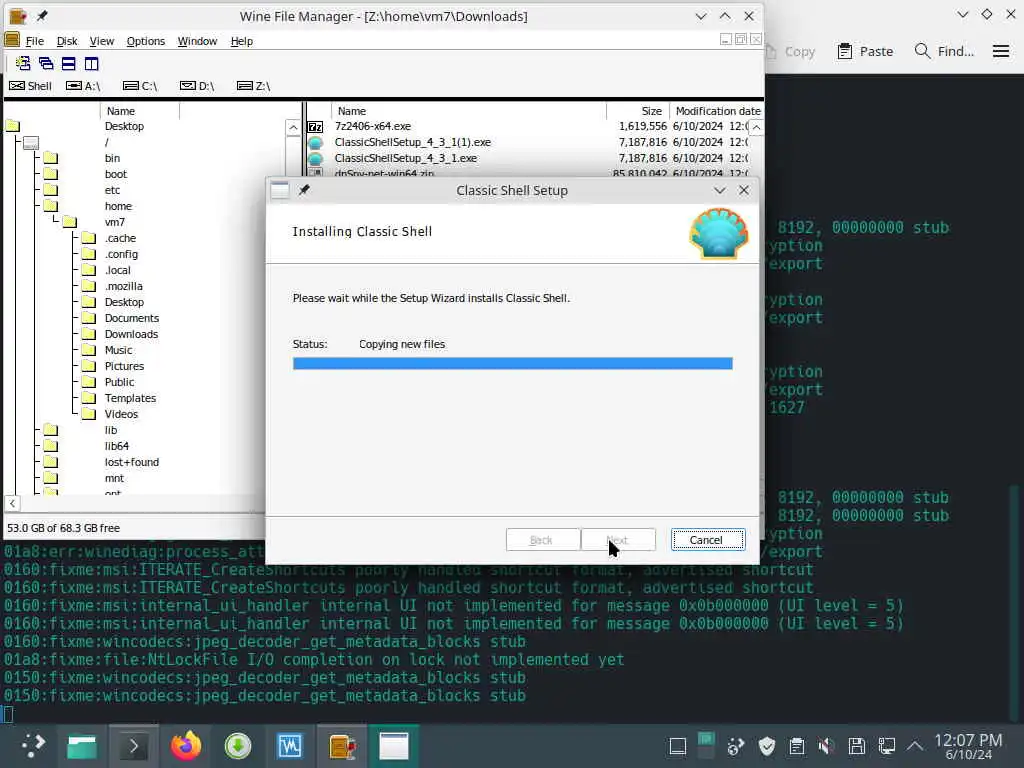
Task: Select ClassicShellSetup_4_3_1.exe file
Action: click(x=406, y=158)
